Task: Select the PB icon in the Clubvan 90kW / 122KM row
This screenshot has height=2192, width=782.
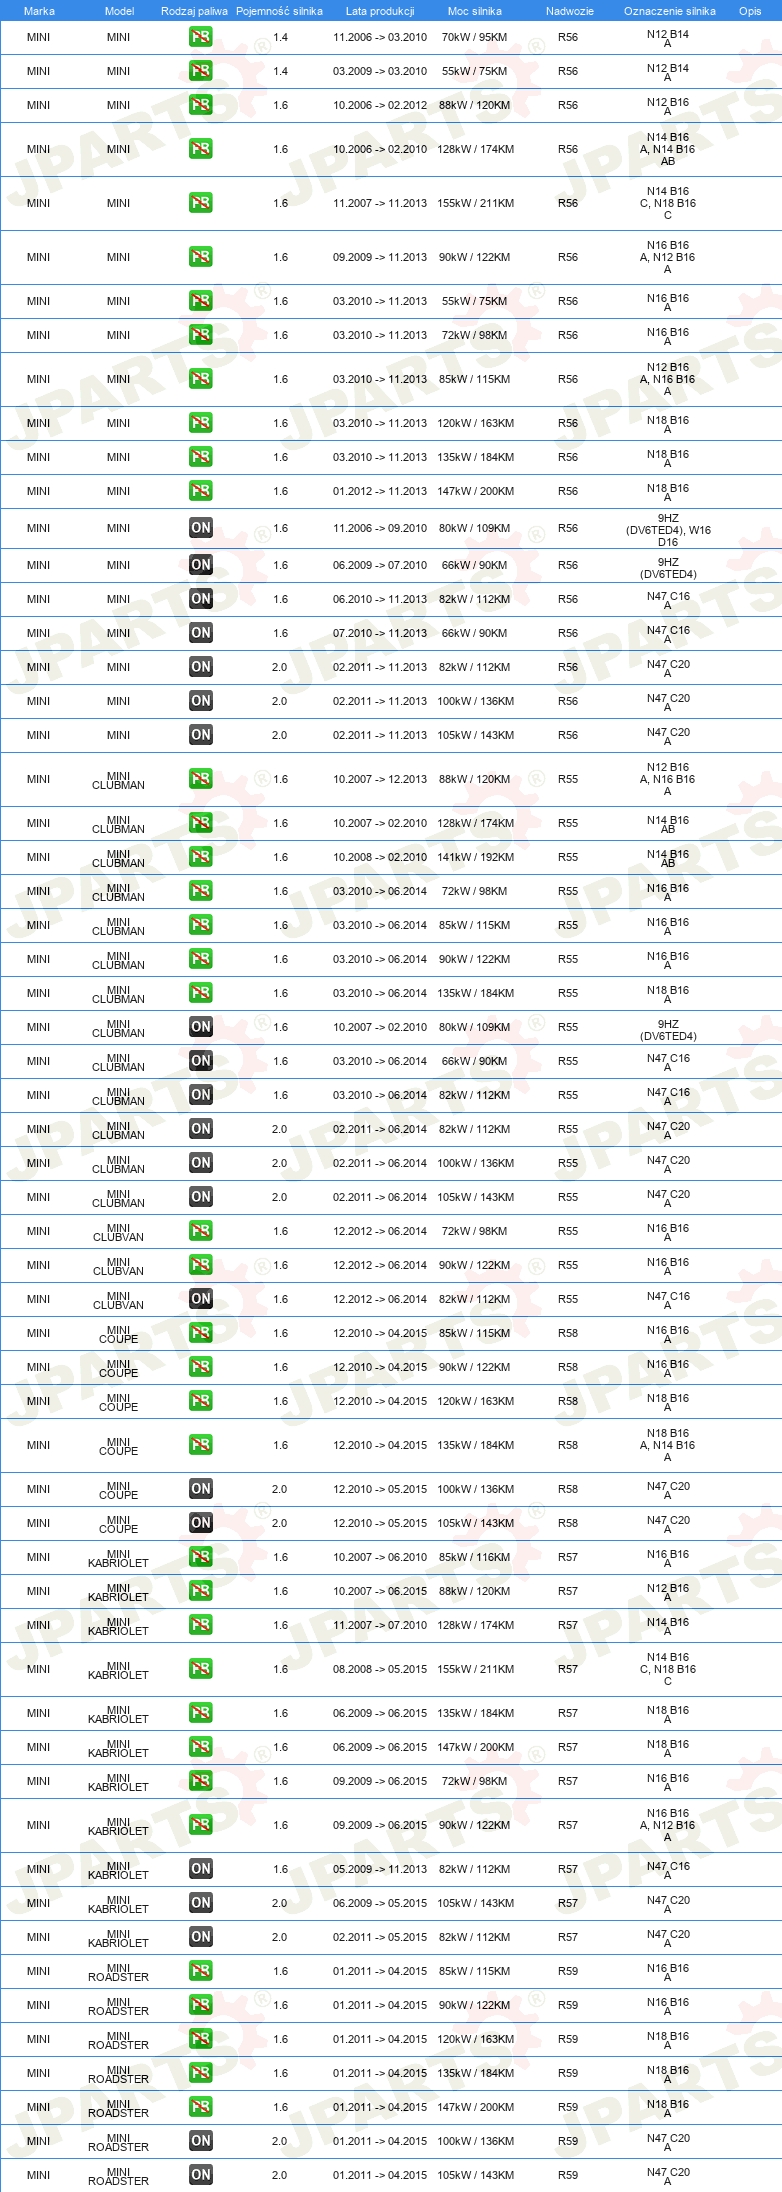Action: pyautogui.click(x=201, y=1265)
